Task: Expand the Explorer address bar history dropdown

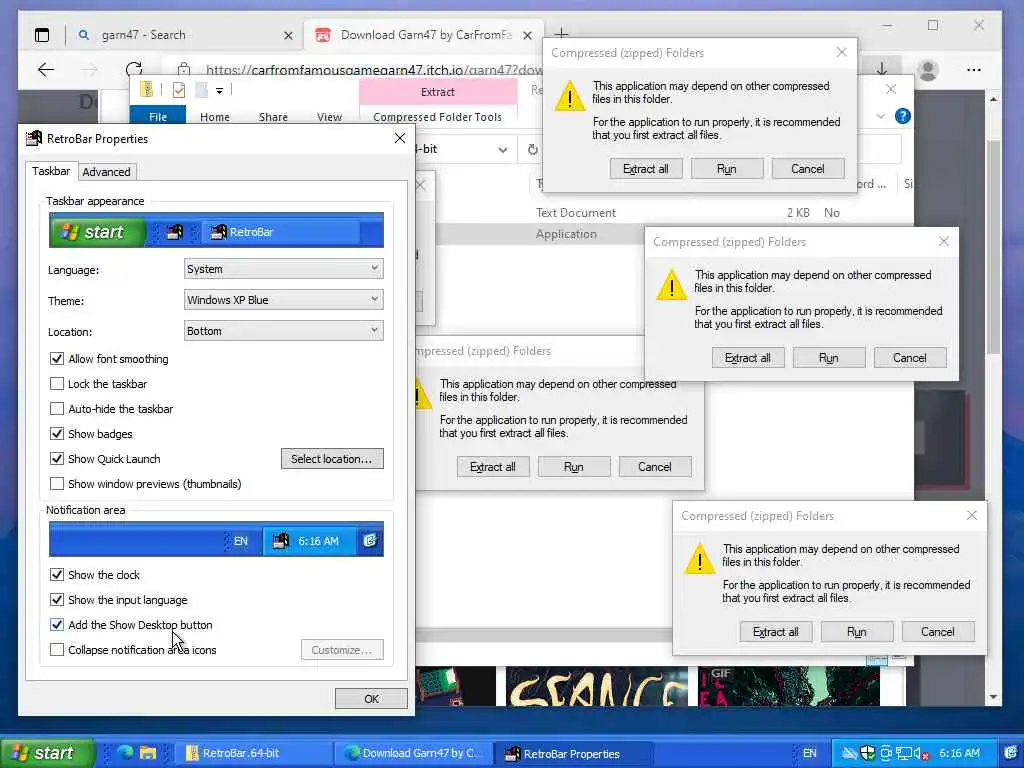Action: point(502,150)
